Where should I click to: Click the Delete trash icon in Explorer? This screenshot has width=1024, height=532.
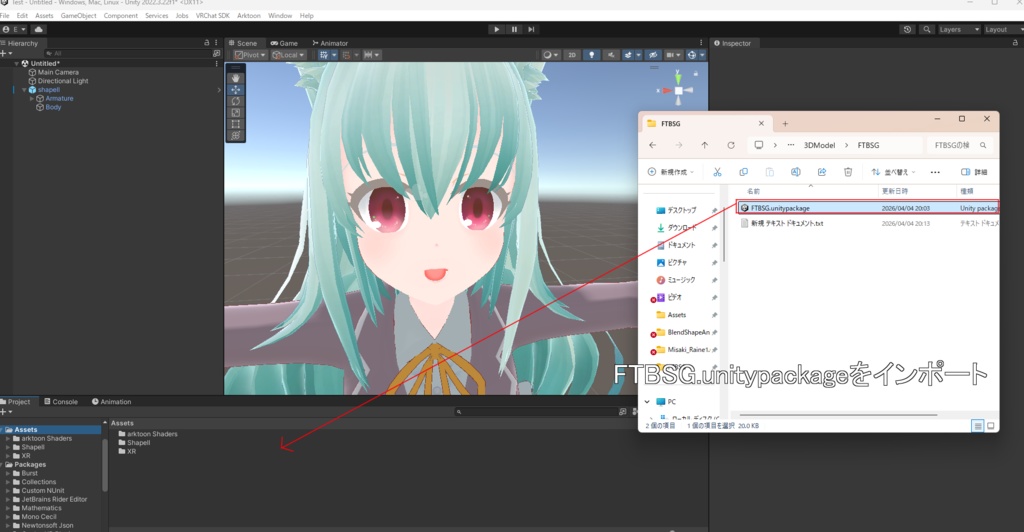(848, 172)
